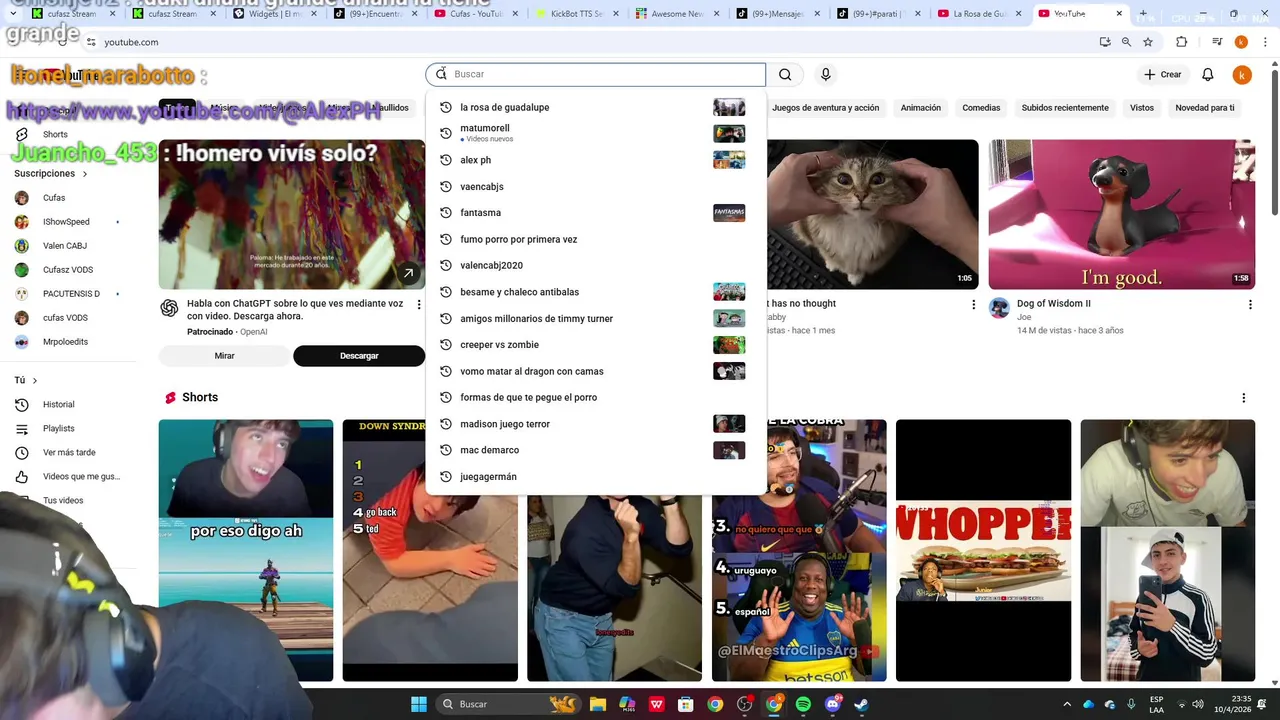
Task: Start voice search with microphone icon
Action: (x=825, y=74)
